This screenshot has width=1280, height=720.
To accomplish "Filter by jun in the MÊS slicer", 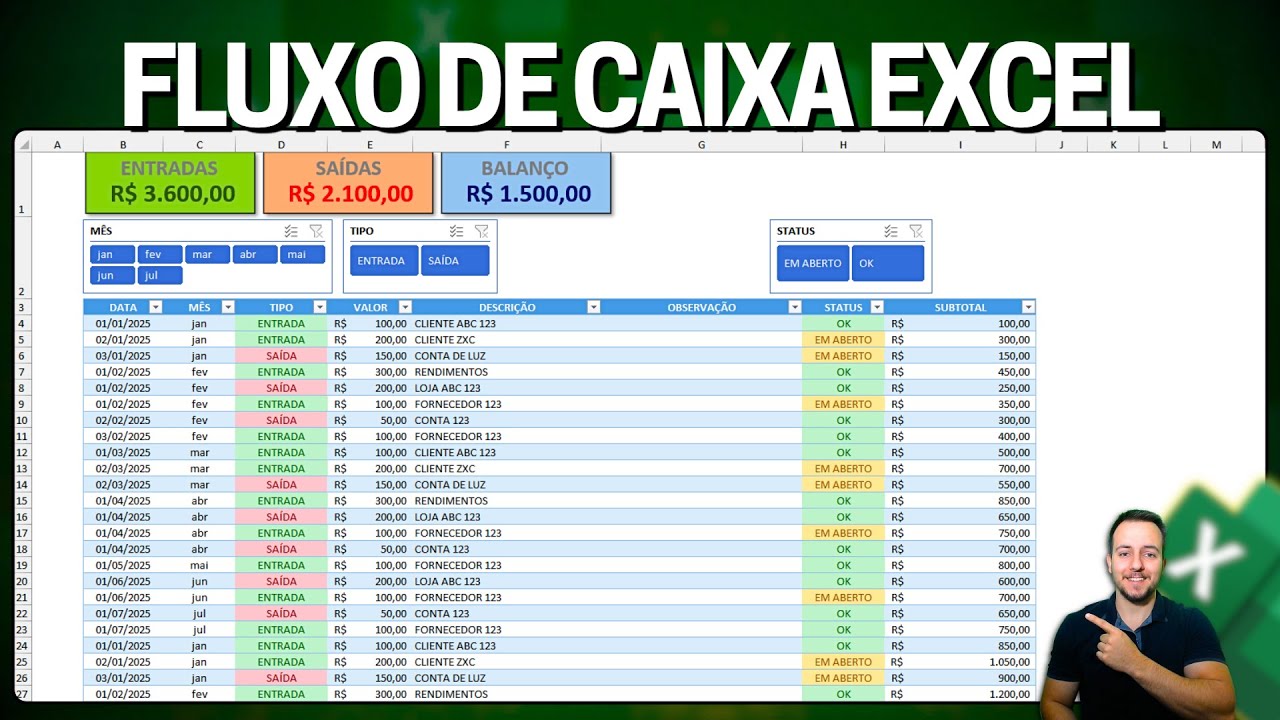I will [112, 275].
